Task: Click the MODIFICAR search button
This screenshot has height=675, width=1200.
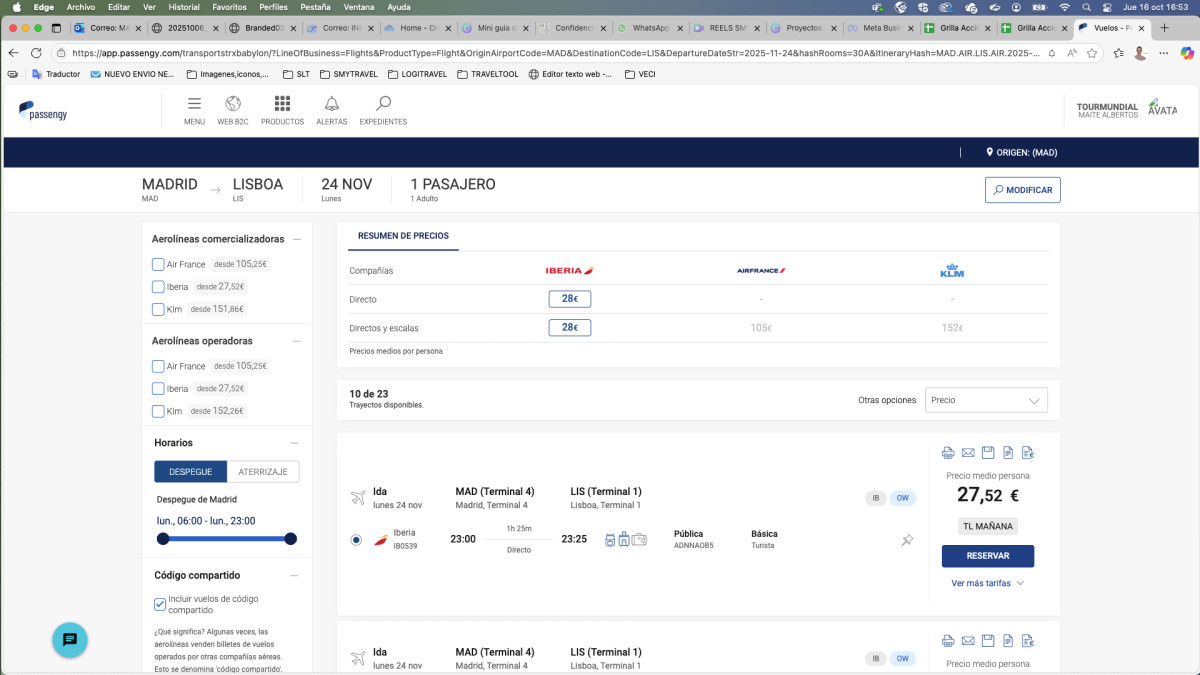Action: [x=1022, y=190]
